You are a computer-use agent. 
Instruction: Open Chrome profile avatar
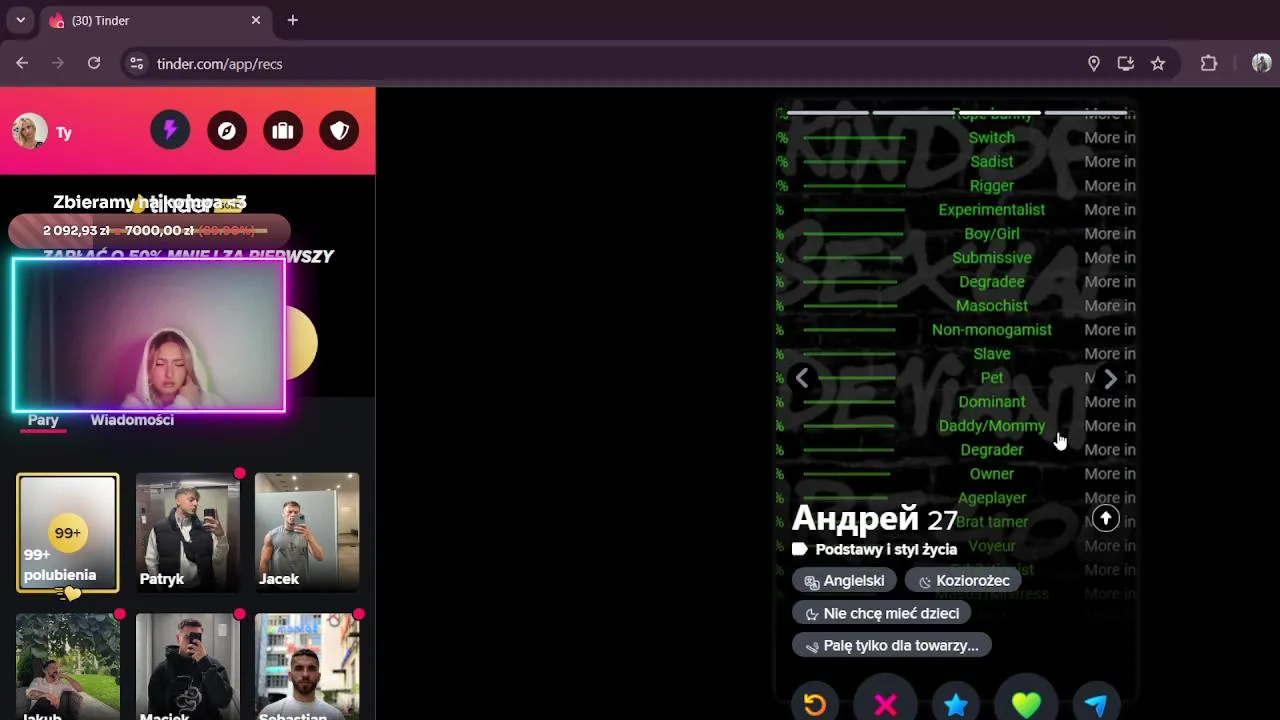click(1261, 63)
